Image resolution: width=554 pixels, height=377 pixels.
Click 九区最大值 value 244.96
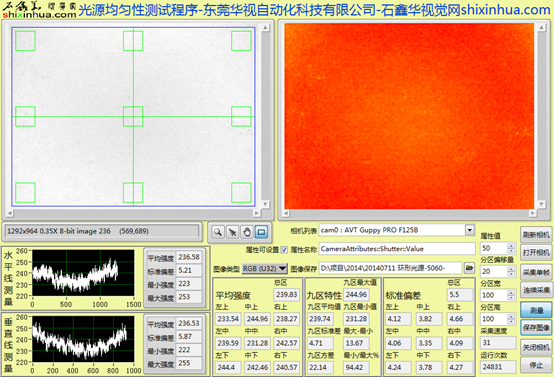pos(356,294)
